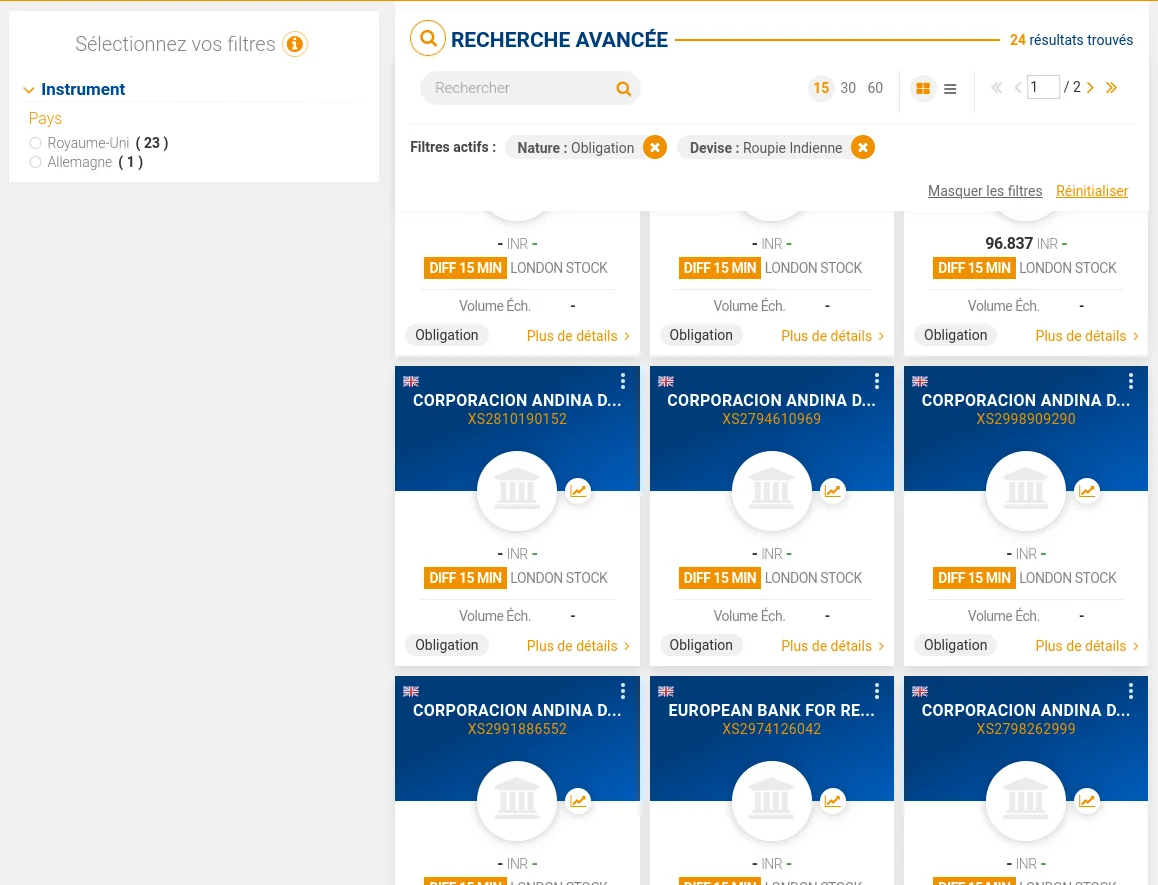Click Réinitialiser to reset filters
1158x885 pixels.
point(1092,191)
